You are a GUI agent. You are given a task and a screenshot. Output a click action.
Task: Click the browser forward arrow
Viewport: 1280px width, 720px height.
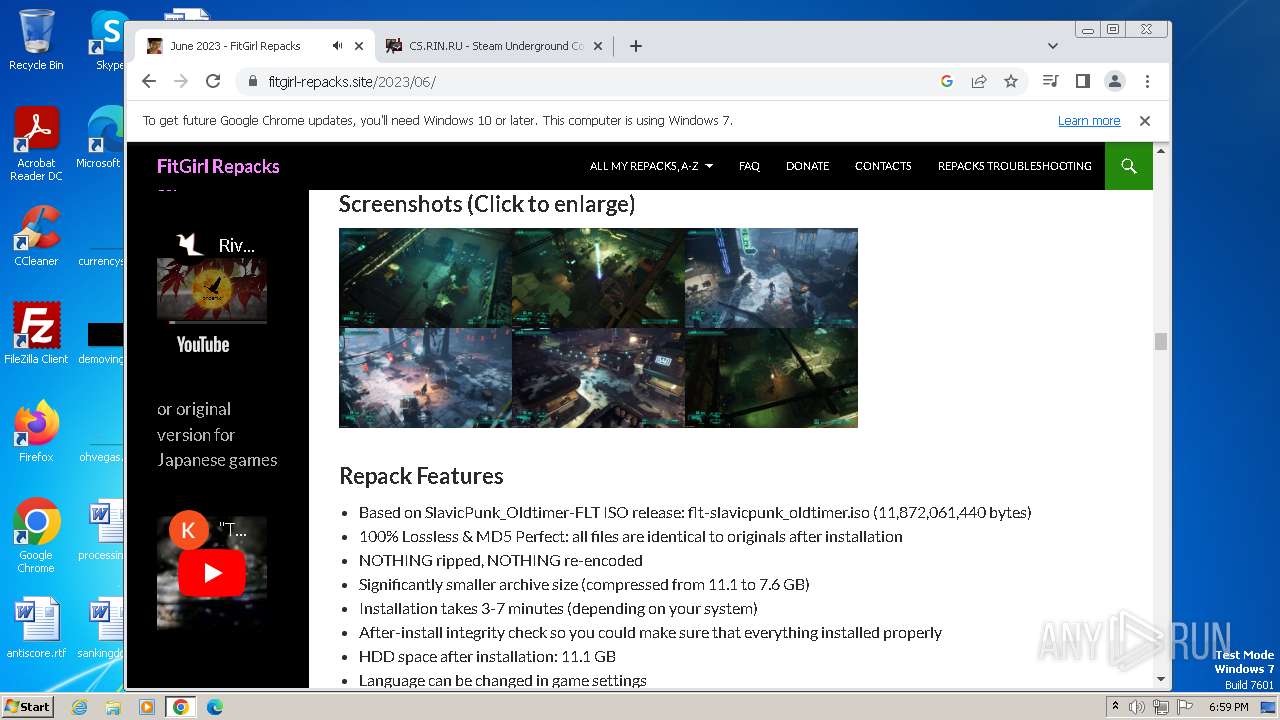[181, 81]
